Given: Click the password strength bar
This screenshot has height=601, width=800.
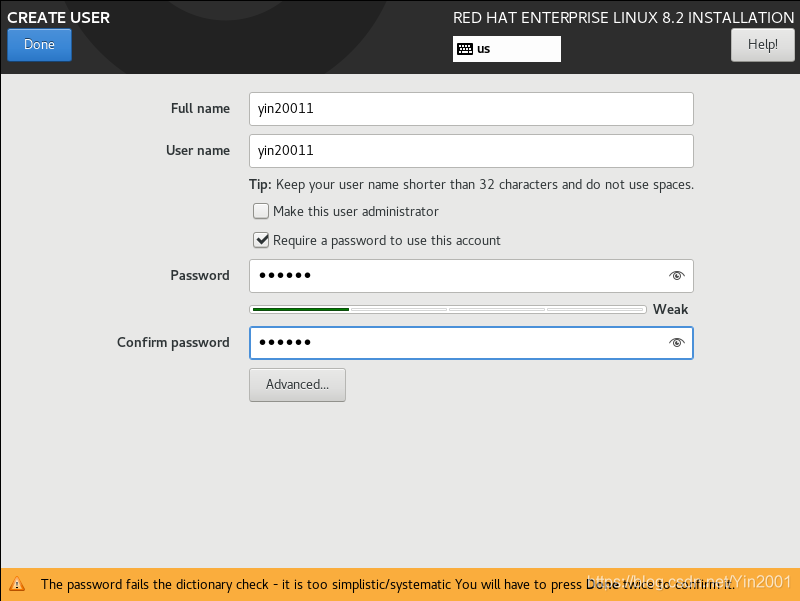Looking at the screenshot, I should (448, 309).
